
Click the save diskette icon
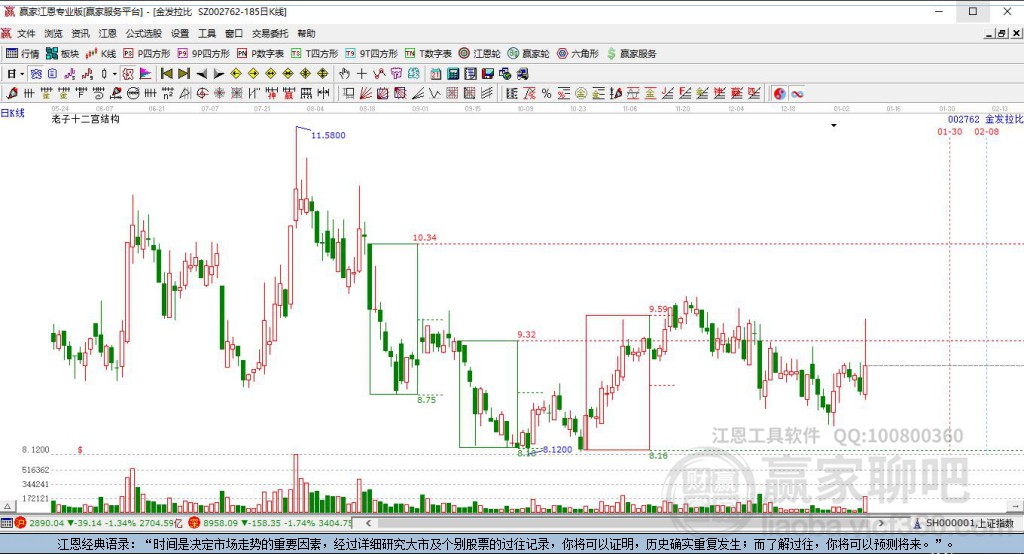487,74
